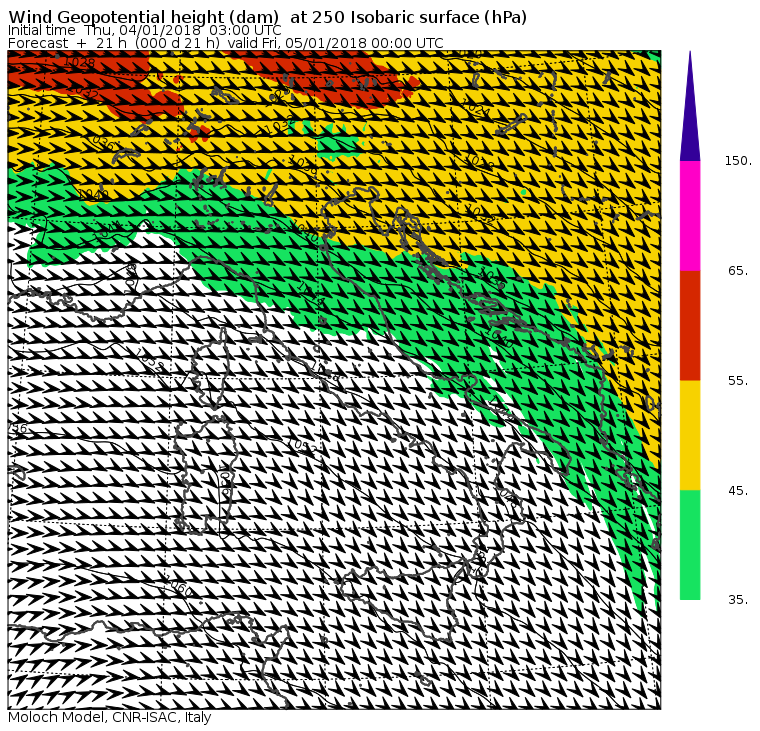Select the yellow 45–55 legend band
This screenshot has height=731, width=760.
click(x=690, y=435)
